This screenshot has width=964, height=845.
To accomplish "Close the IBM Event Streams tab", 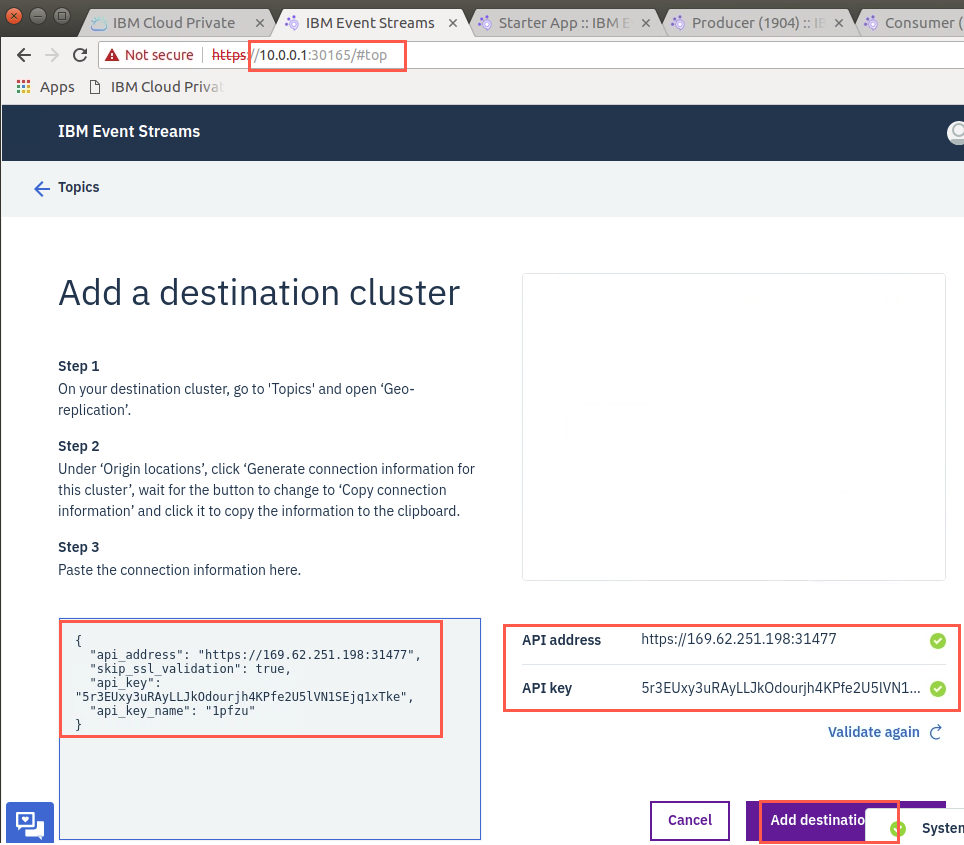I will [453, 23].
